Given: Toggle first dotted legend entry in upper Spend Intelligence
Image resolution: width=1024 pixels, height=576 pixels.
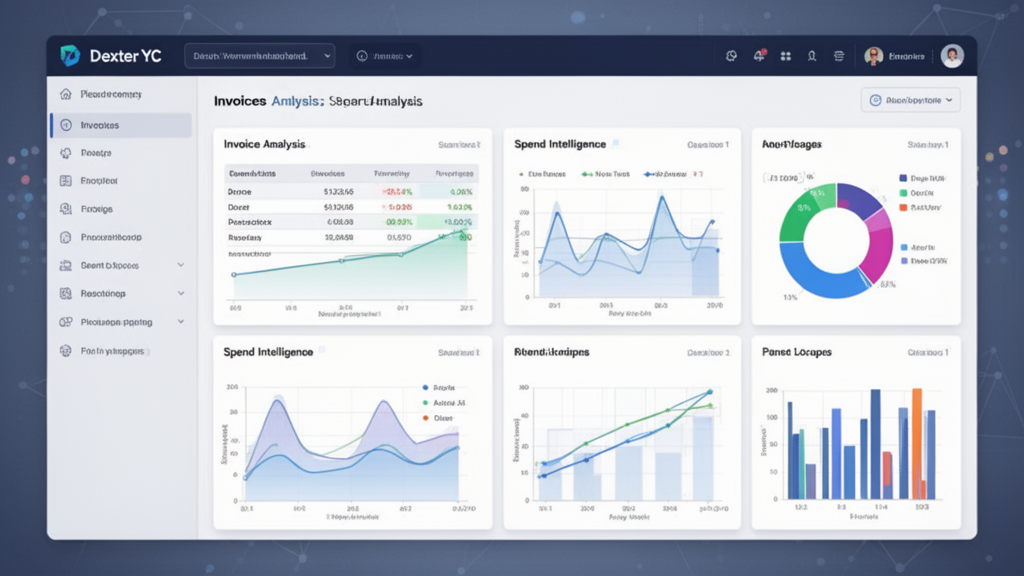Looking at the screenshot, I should pyautogui.click(x=543, y=174).
